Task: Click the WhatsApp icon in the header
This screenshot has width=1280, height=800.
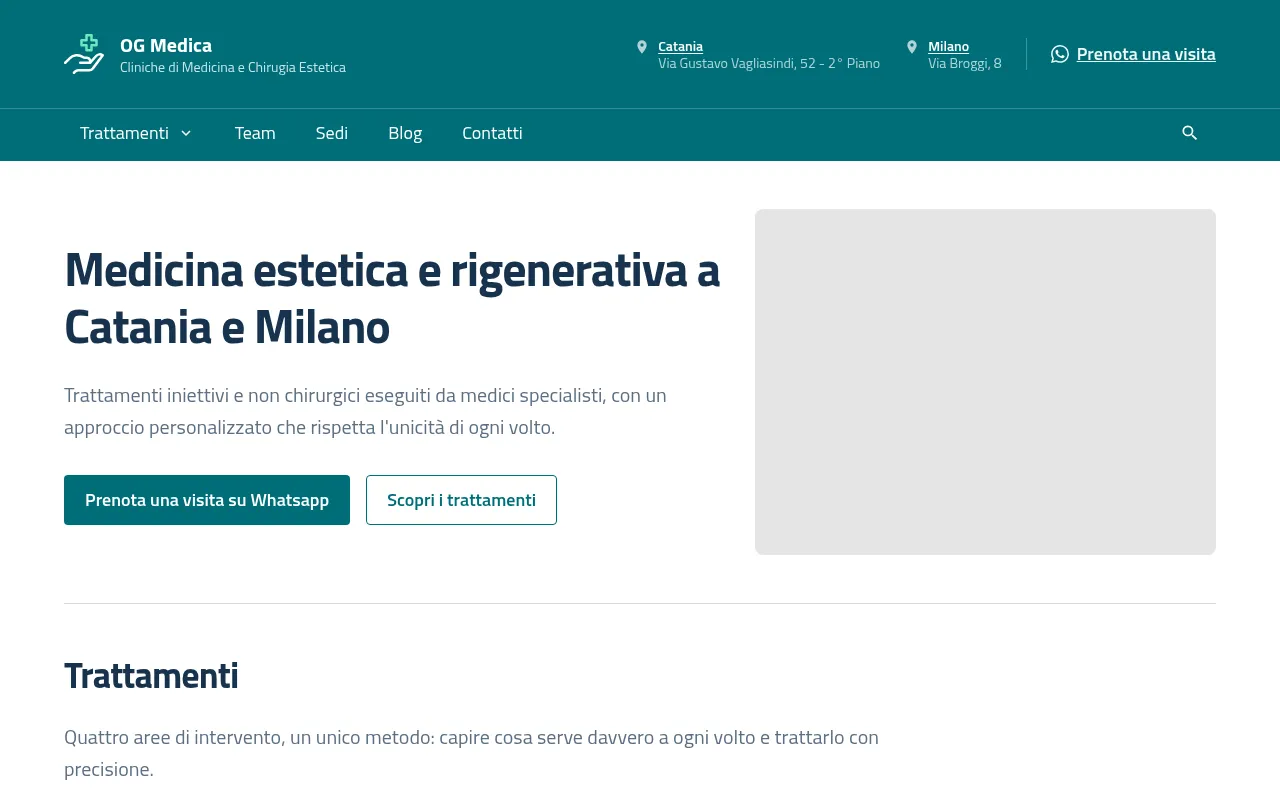Action: 1060,54
